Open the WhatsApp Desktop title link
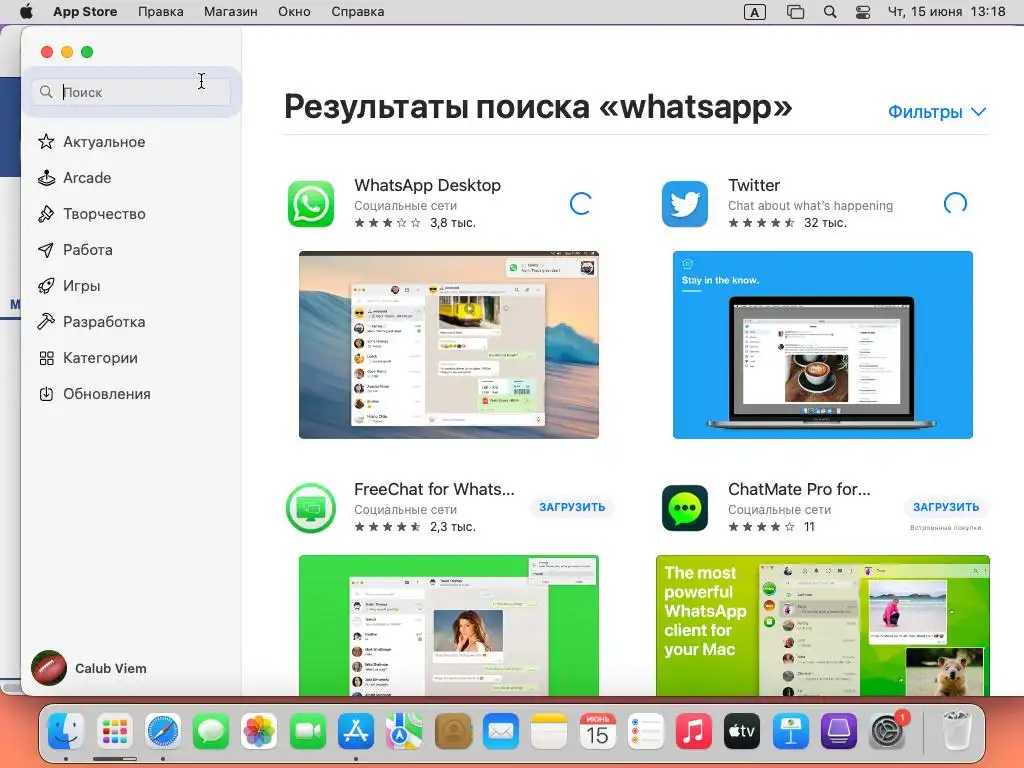Screen dimensions: 1024x768 click(427, 185)
